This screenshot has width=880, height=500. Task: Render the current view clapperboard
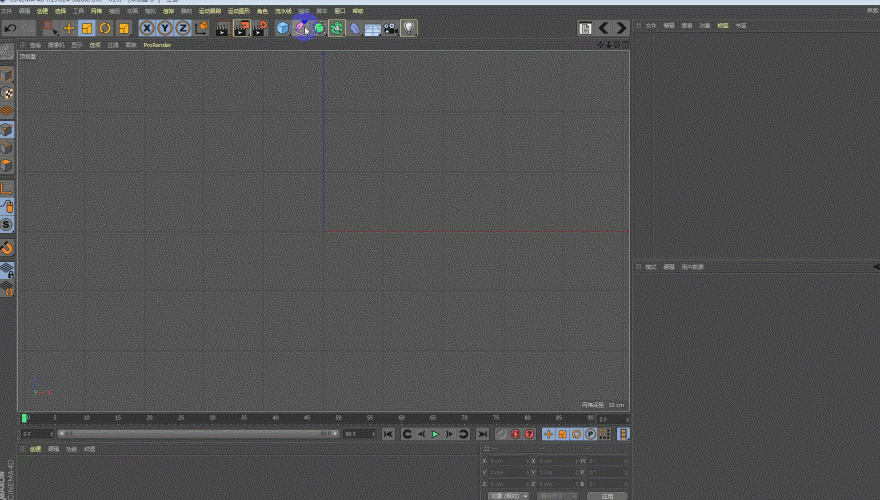coord(223,28)
